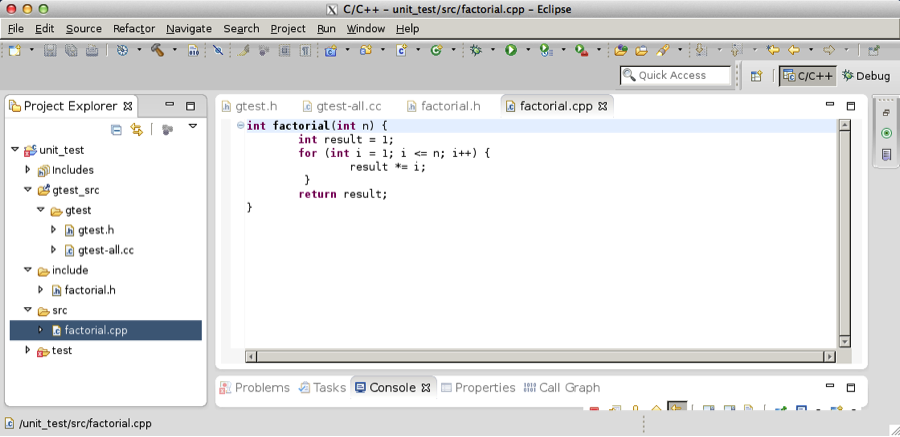The width and height of the screenshot is (900, 437).
Task: Click the Open Task folder icon
Action: 641,51
